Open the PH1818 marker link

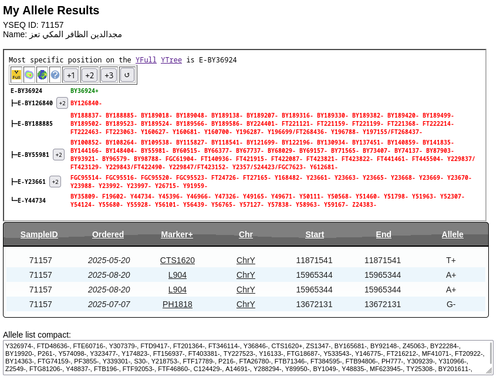coord(177,304)
